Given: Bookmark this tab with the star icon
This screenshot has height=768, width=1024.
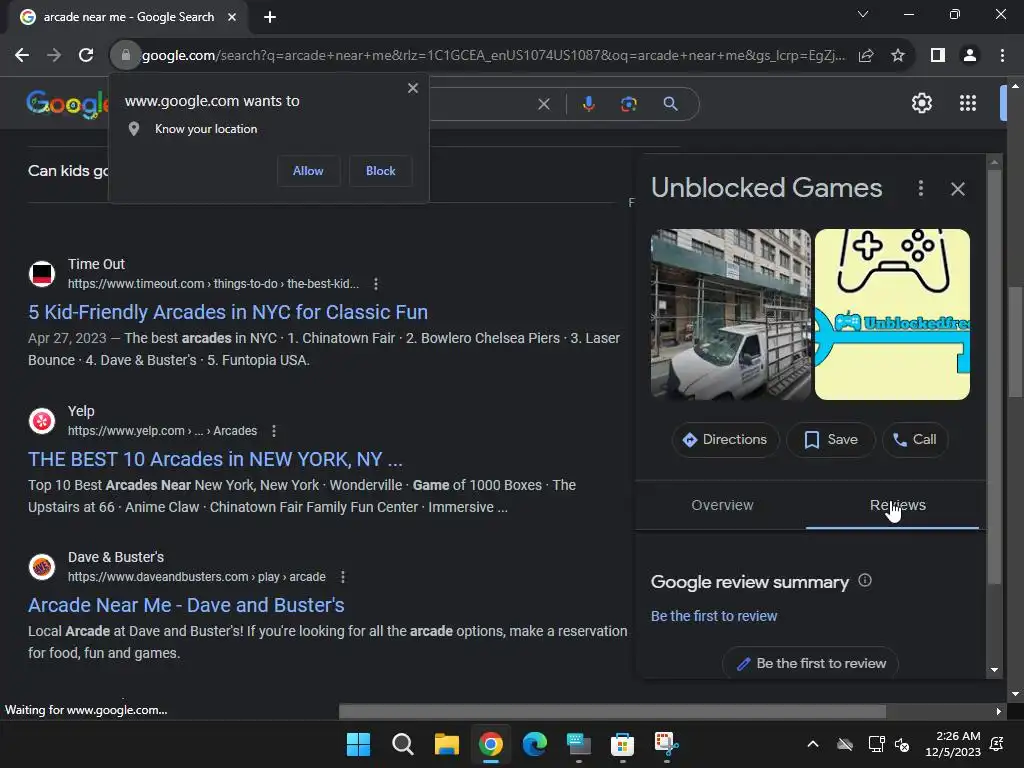Looking at the screenshot, I should point(898,56).
